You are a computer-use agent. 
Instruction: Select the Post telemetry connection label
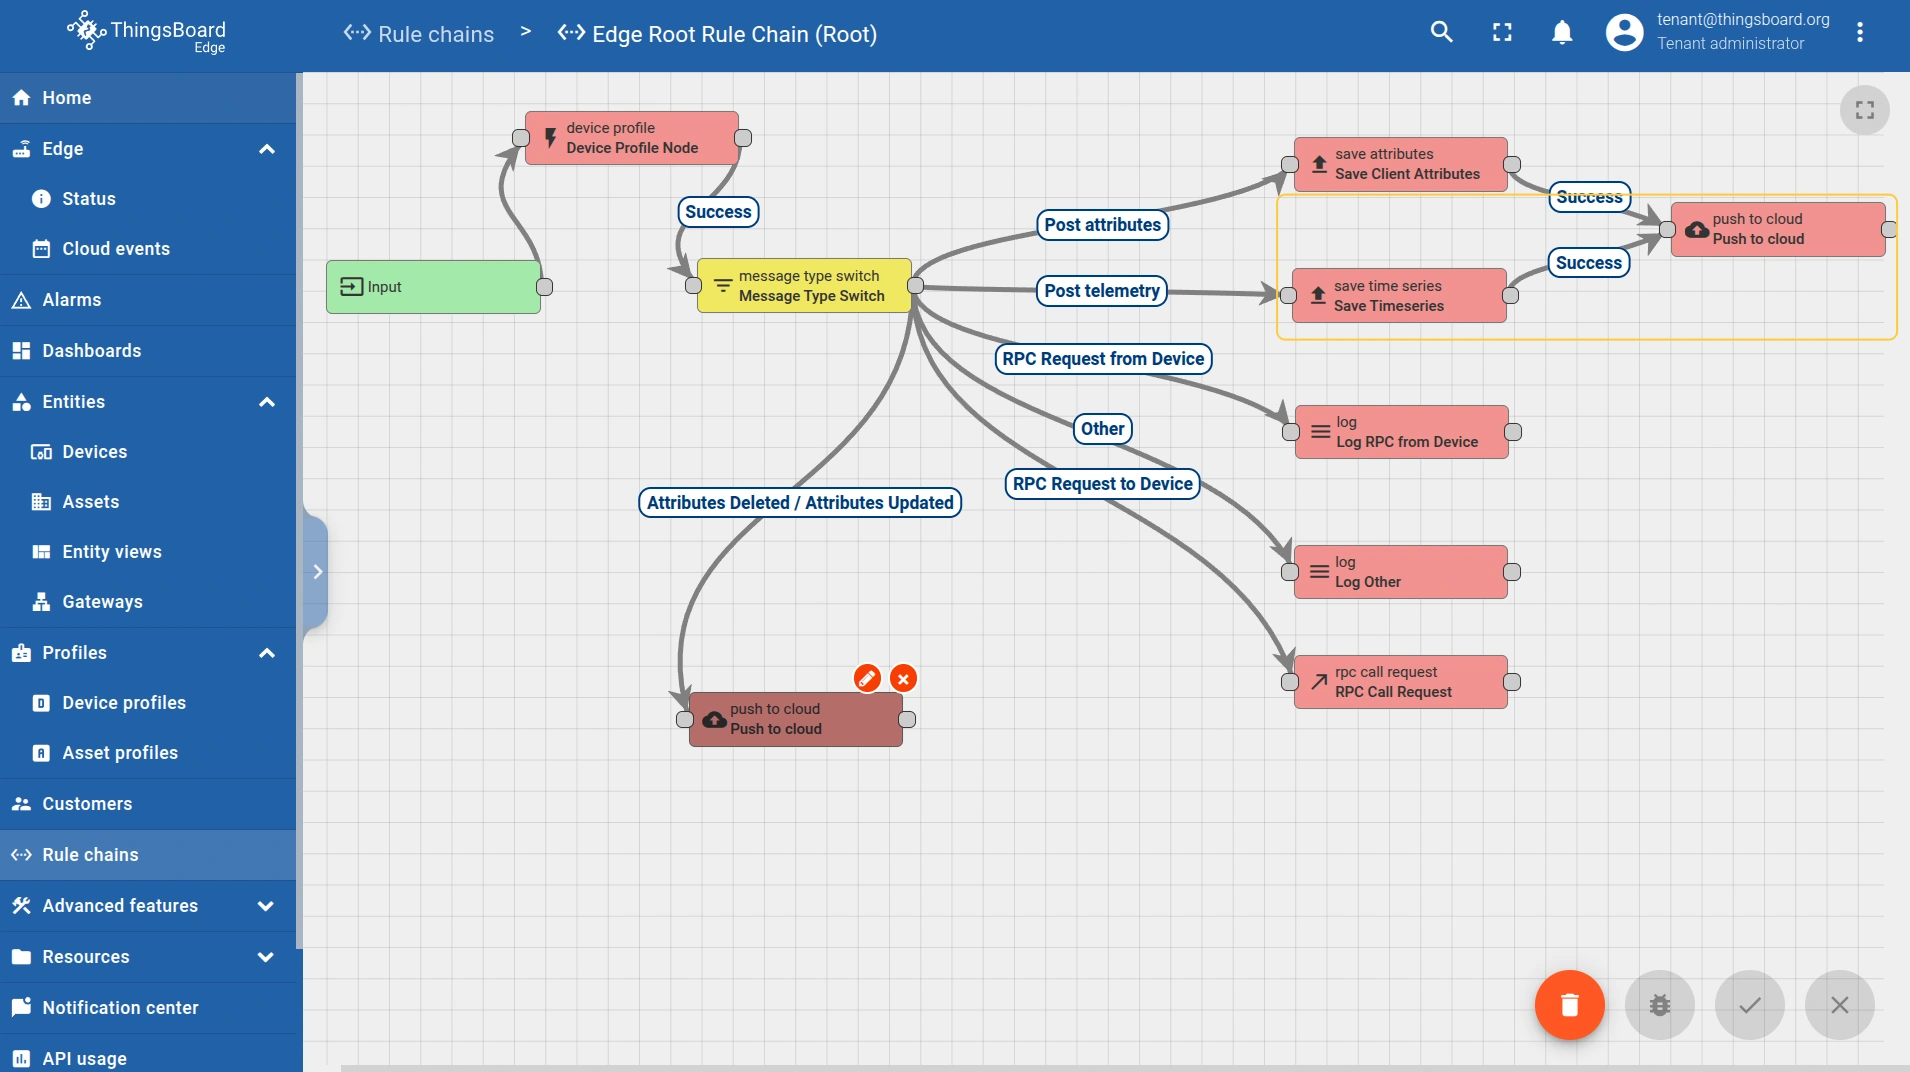[1101, 291]
